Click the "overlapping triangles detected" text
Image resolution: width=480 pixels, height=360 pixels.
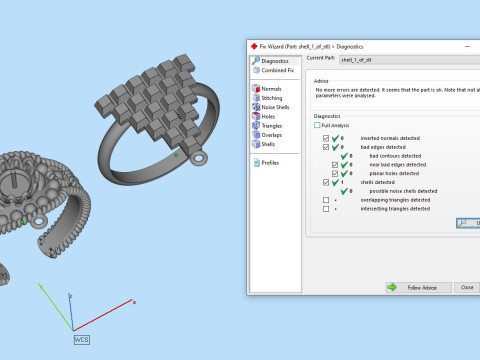(x=395, y=200)
